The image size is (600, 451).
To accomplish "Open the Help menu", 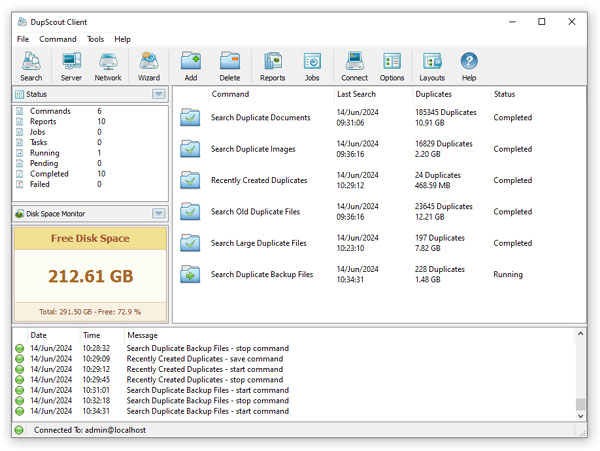I will coord(122,39).
